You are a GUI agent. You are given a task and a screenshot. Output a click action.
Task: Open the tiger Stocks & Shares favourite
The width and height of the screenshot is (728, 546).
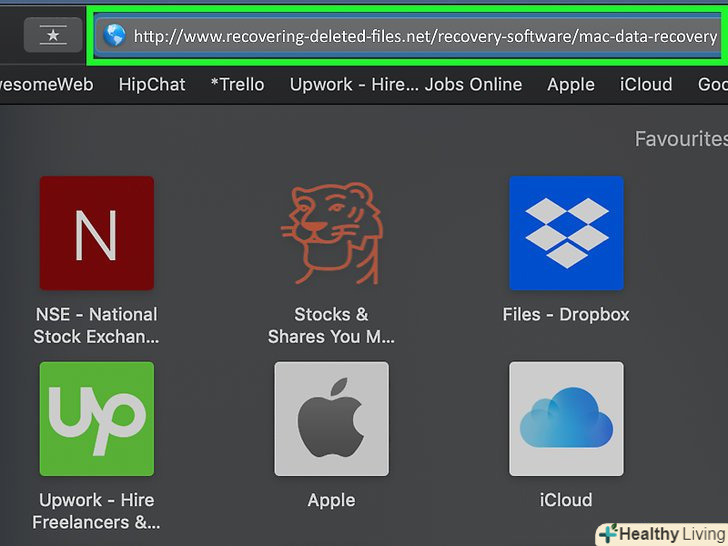pyautogui.click(x=332, y=233)
